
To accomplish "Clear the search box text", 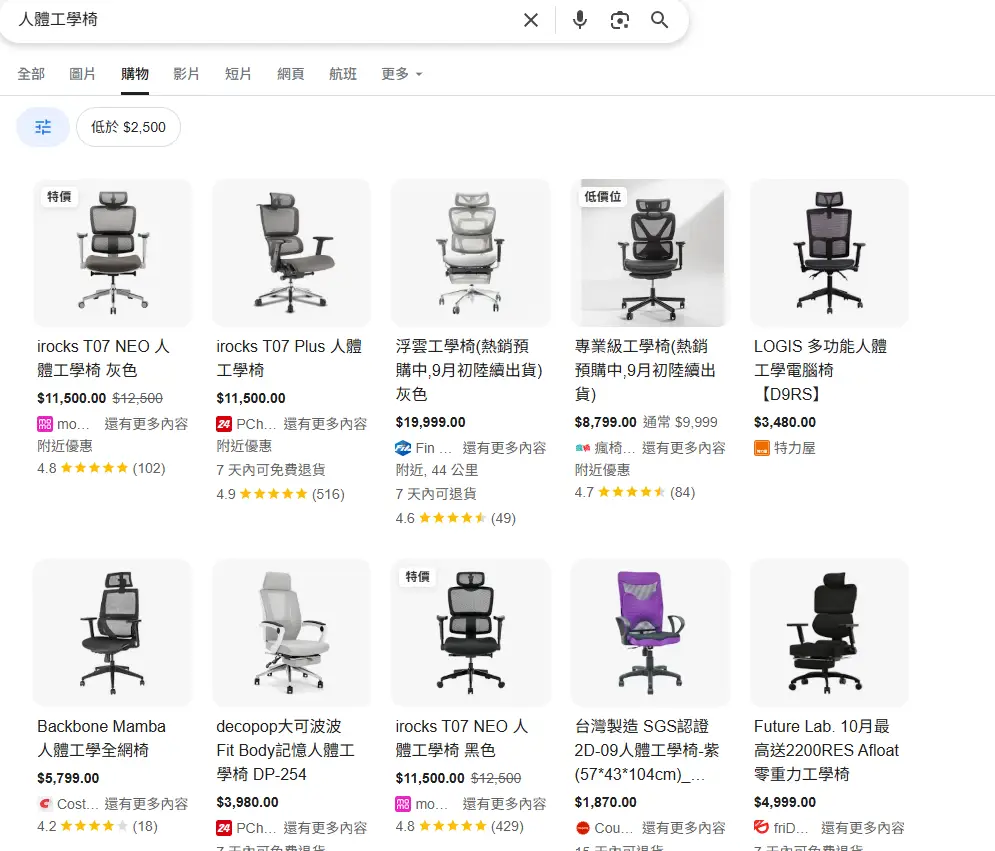I will 531,20.
